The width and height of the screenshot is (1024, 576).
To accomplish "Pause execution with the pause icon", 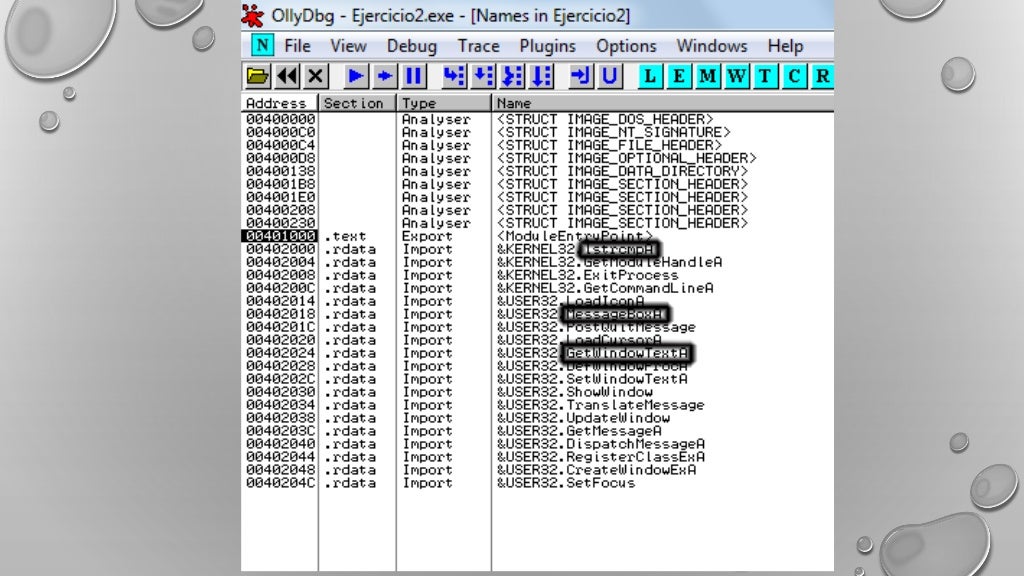I will point(413,76).
